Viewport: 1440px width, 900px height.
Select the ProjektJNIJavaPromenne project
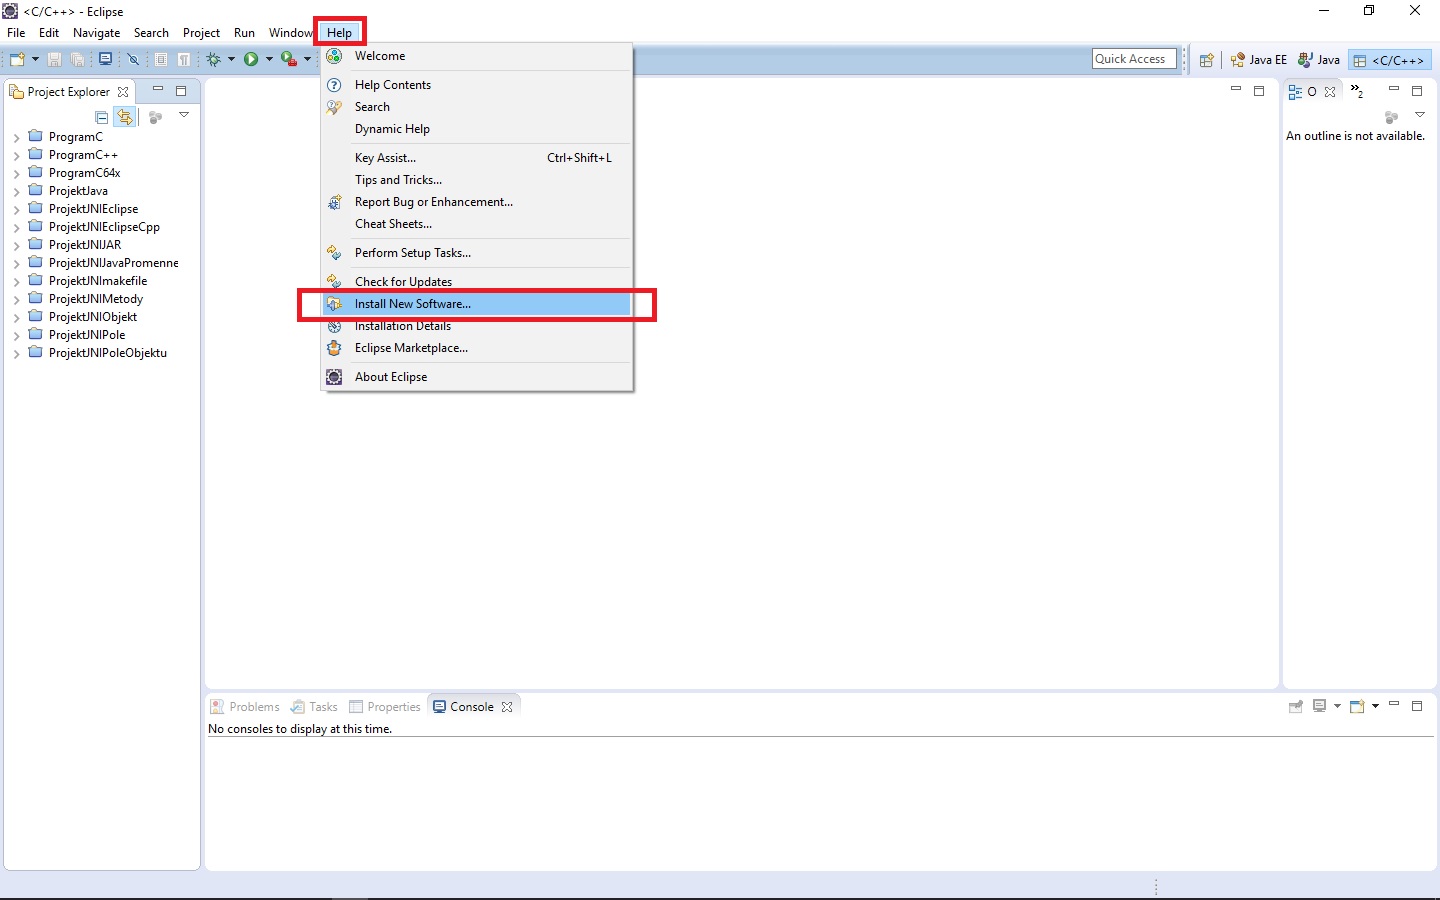pos(113,263)
